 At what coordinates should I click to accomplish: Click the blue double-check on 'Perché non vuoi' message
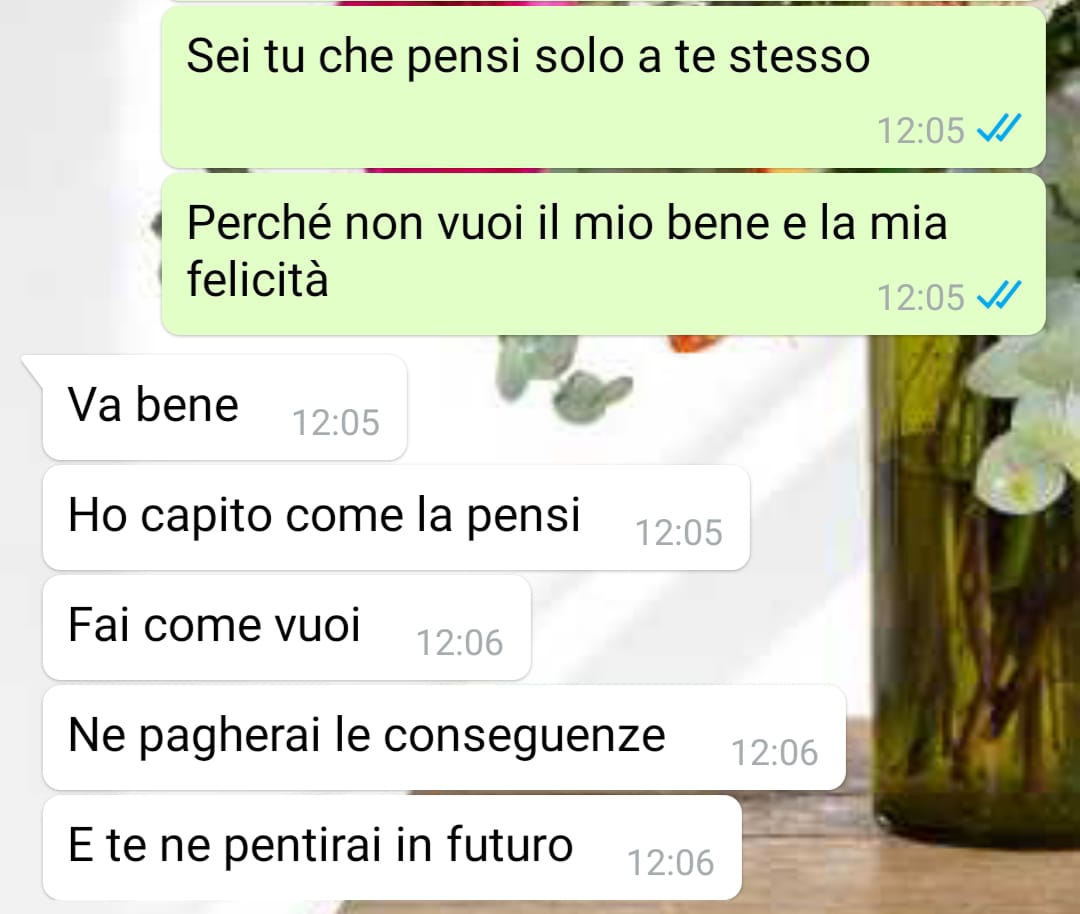[999, 296]
